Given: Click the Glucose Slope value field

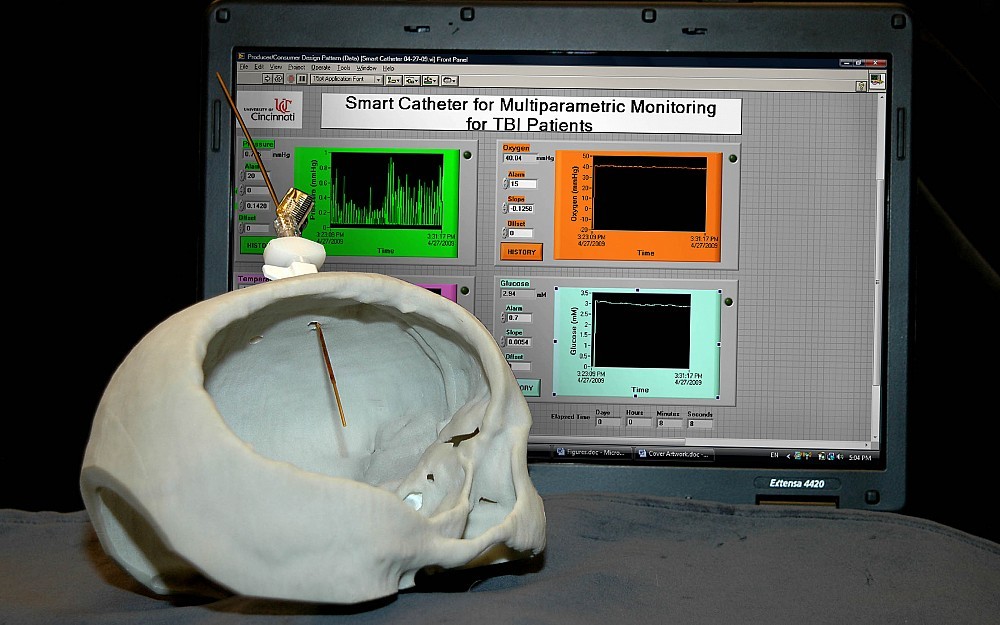Looking at the screenshot, I should click(518, 342).
